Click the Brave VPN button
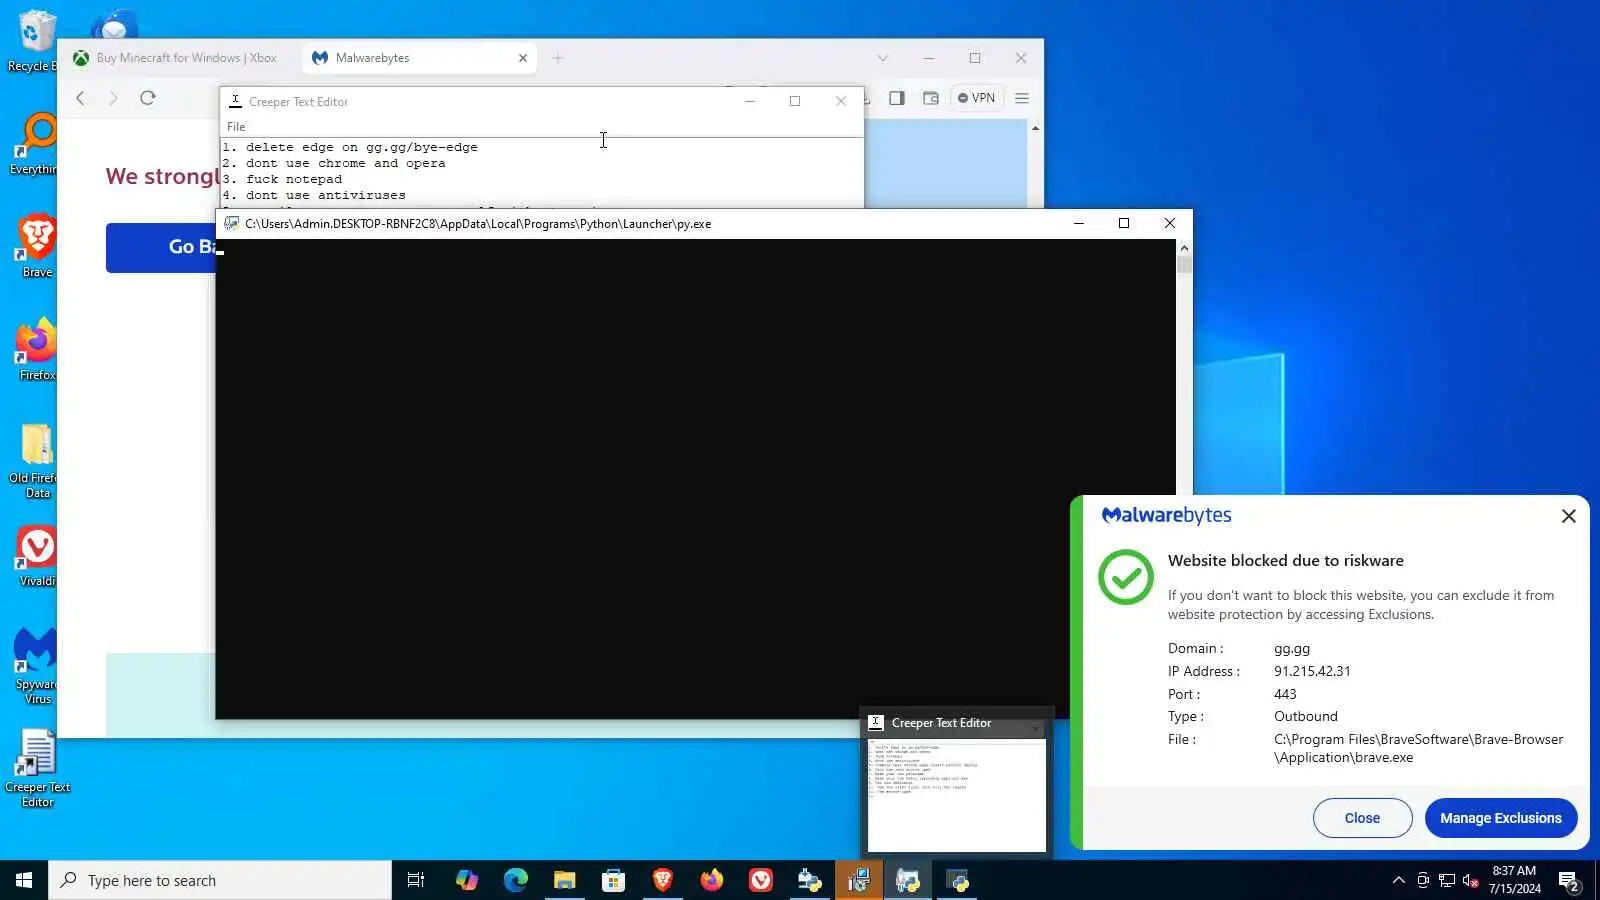The height and width of the screenshot is (900, 1600). point(977,98)
